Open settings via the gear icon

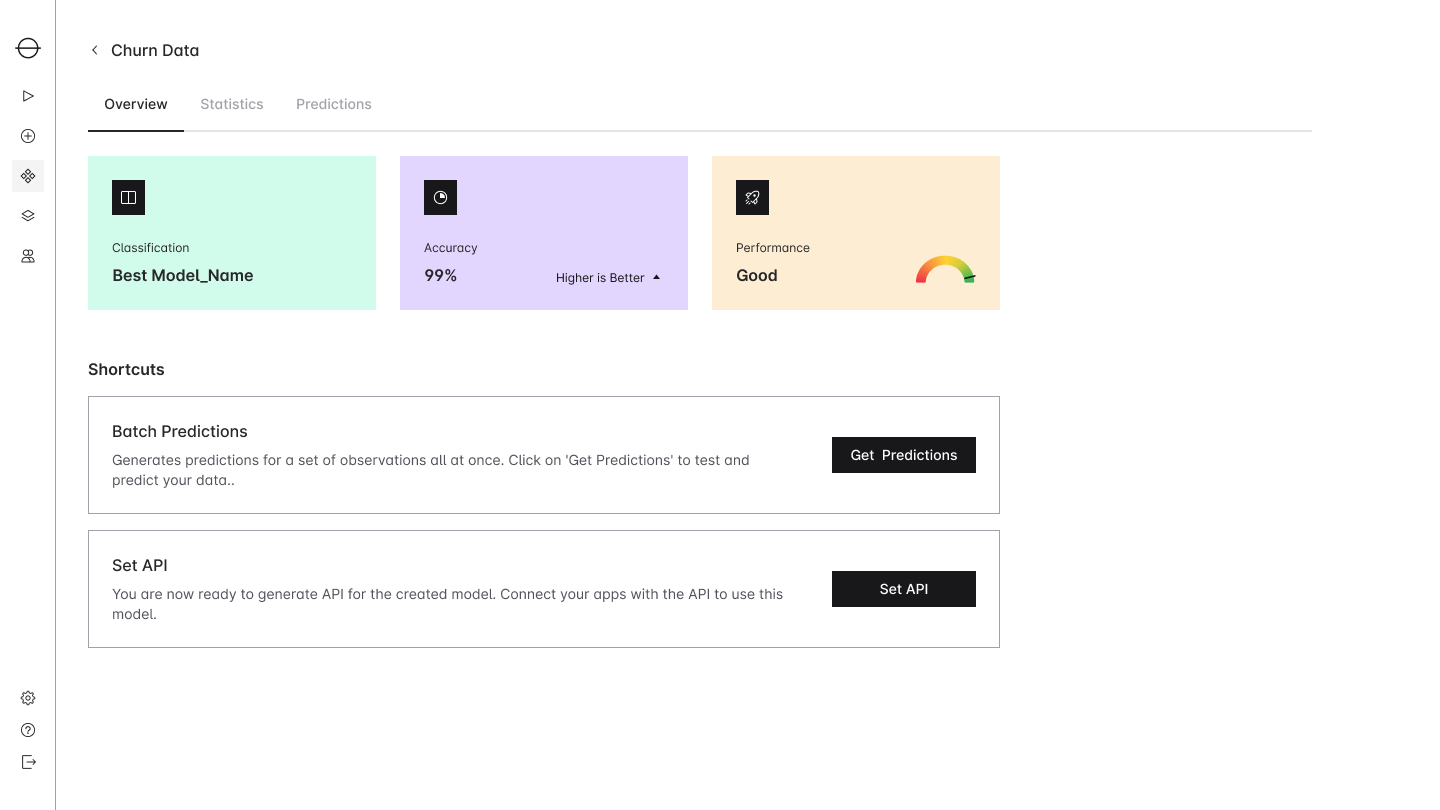click(28, 698)
